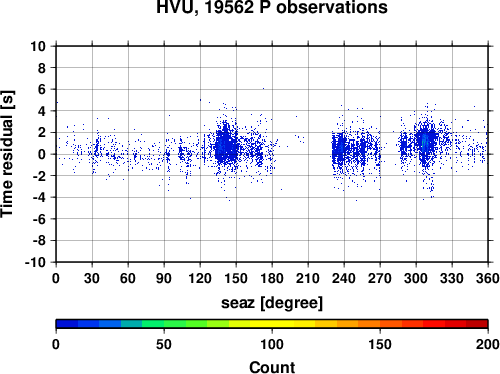Screen dimensions: 500x374
Task: Click the y-axis tick label -6
Action: 39,219
